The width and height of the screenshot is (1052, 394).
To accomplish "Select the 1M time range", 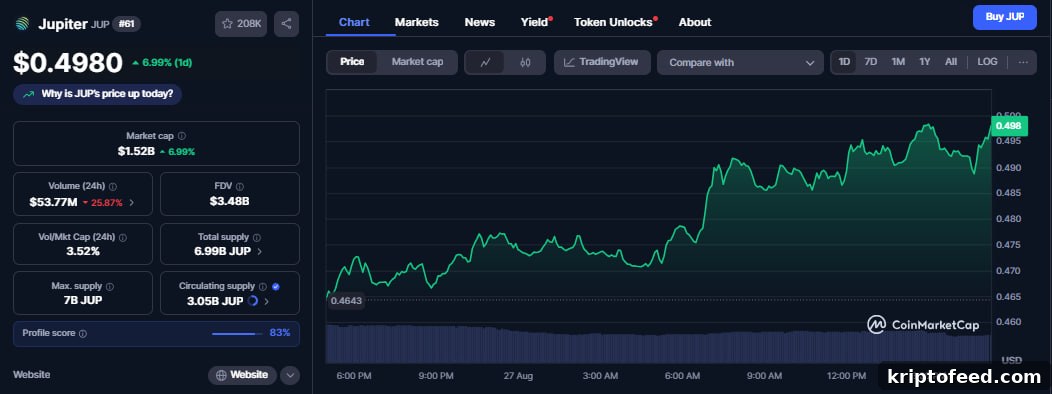I will pos(898,62).
